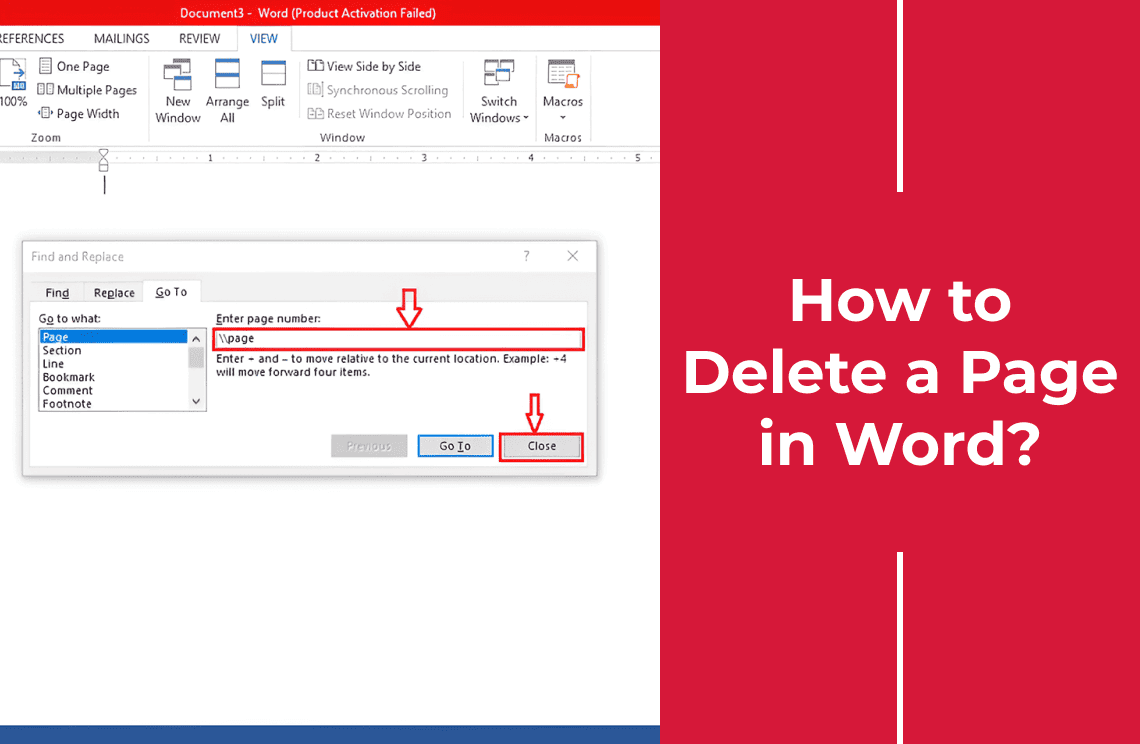
Task: Switch to the Find tab
Action: click(58, 293)
